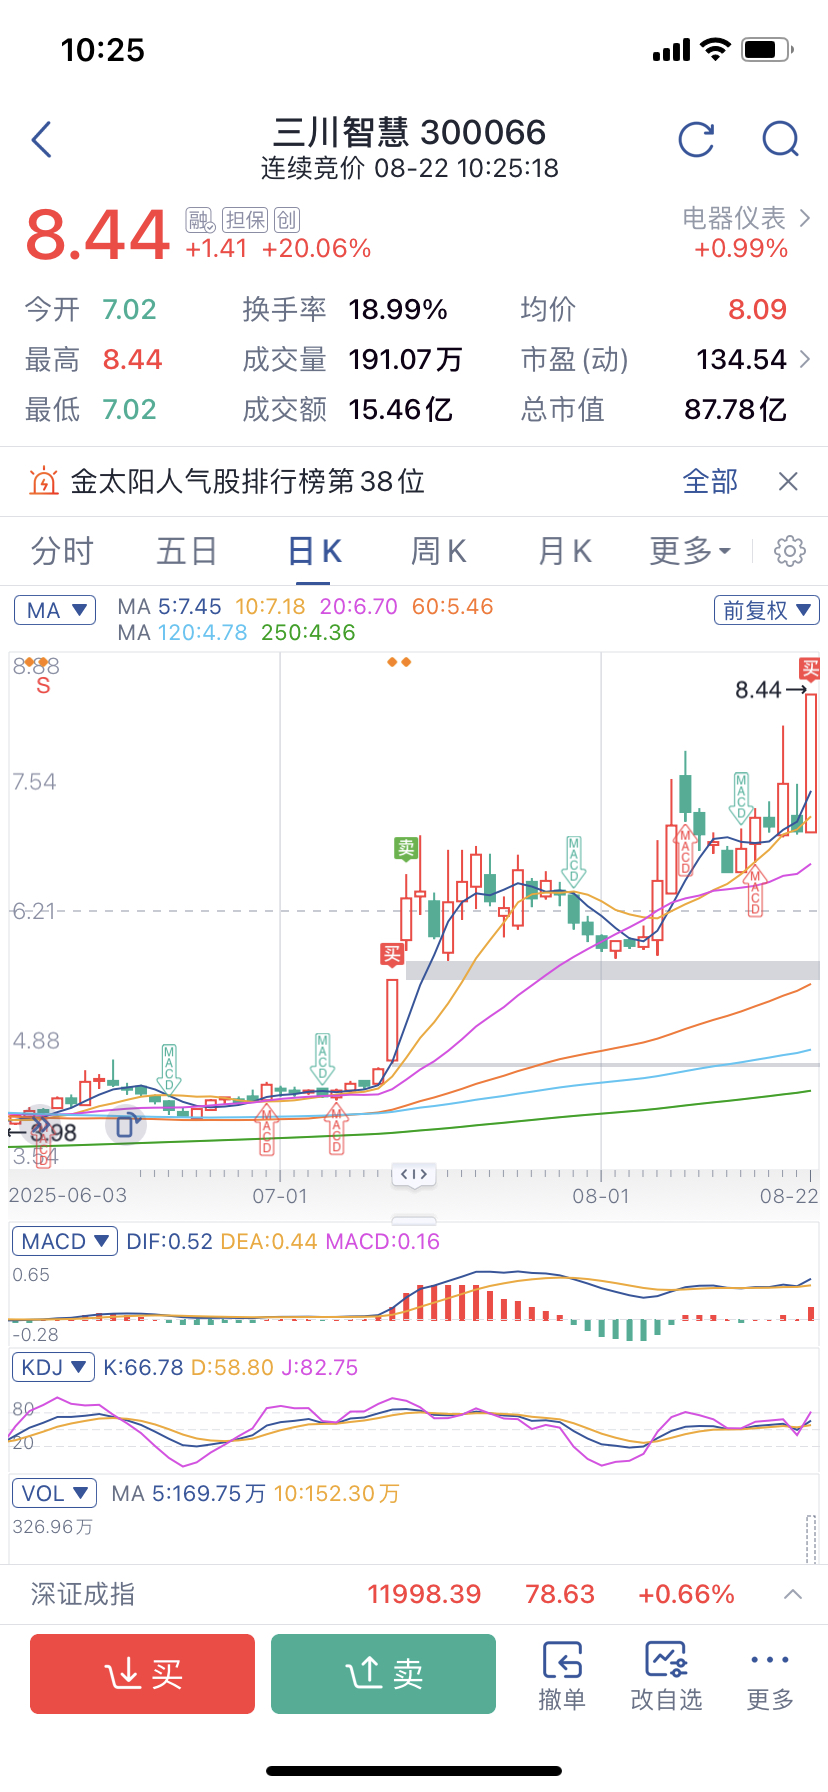Viewport: 828px width, 1792px height.
Task: Switch to the 五日 tab
Action: [187, 551]
